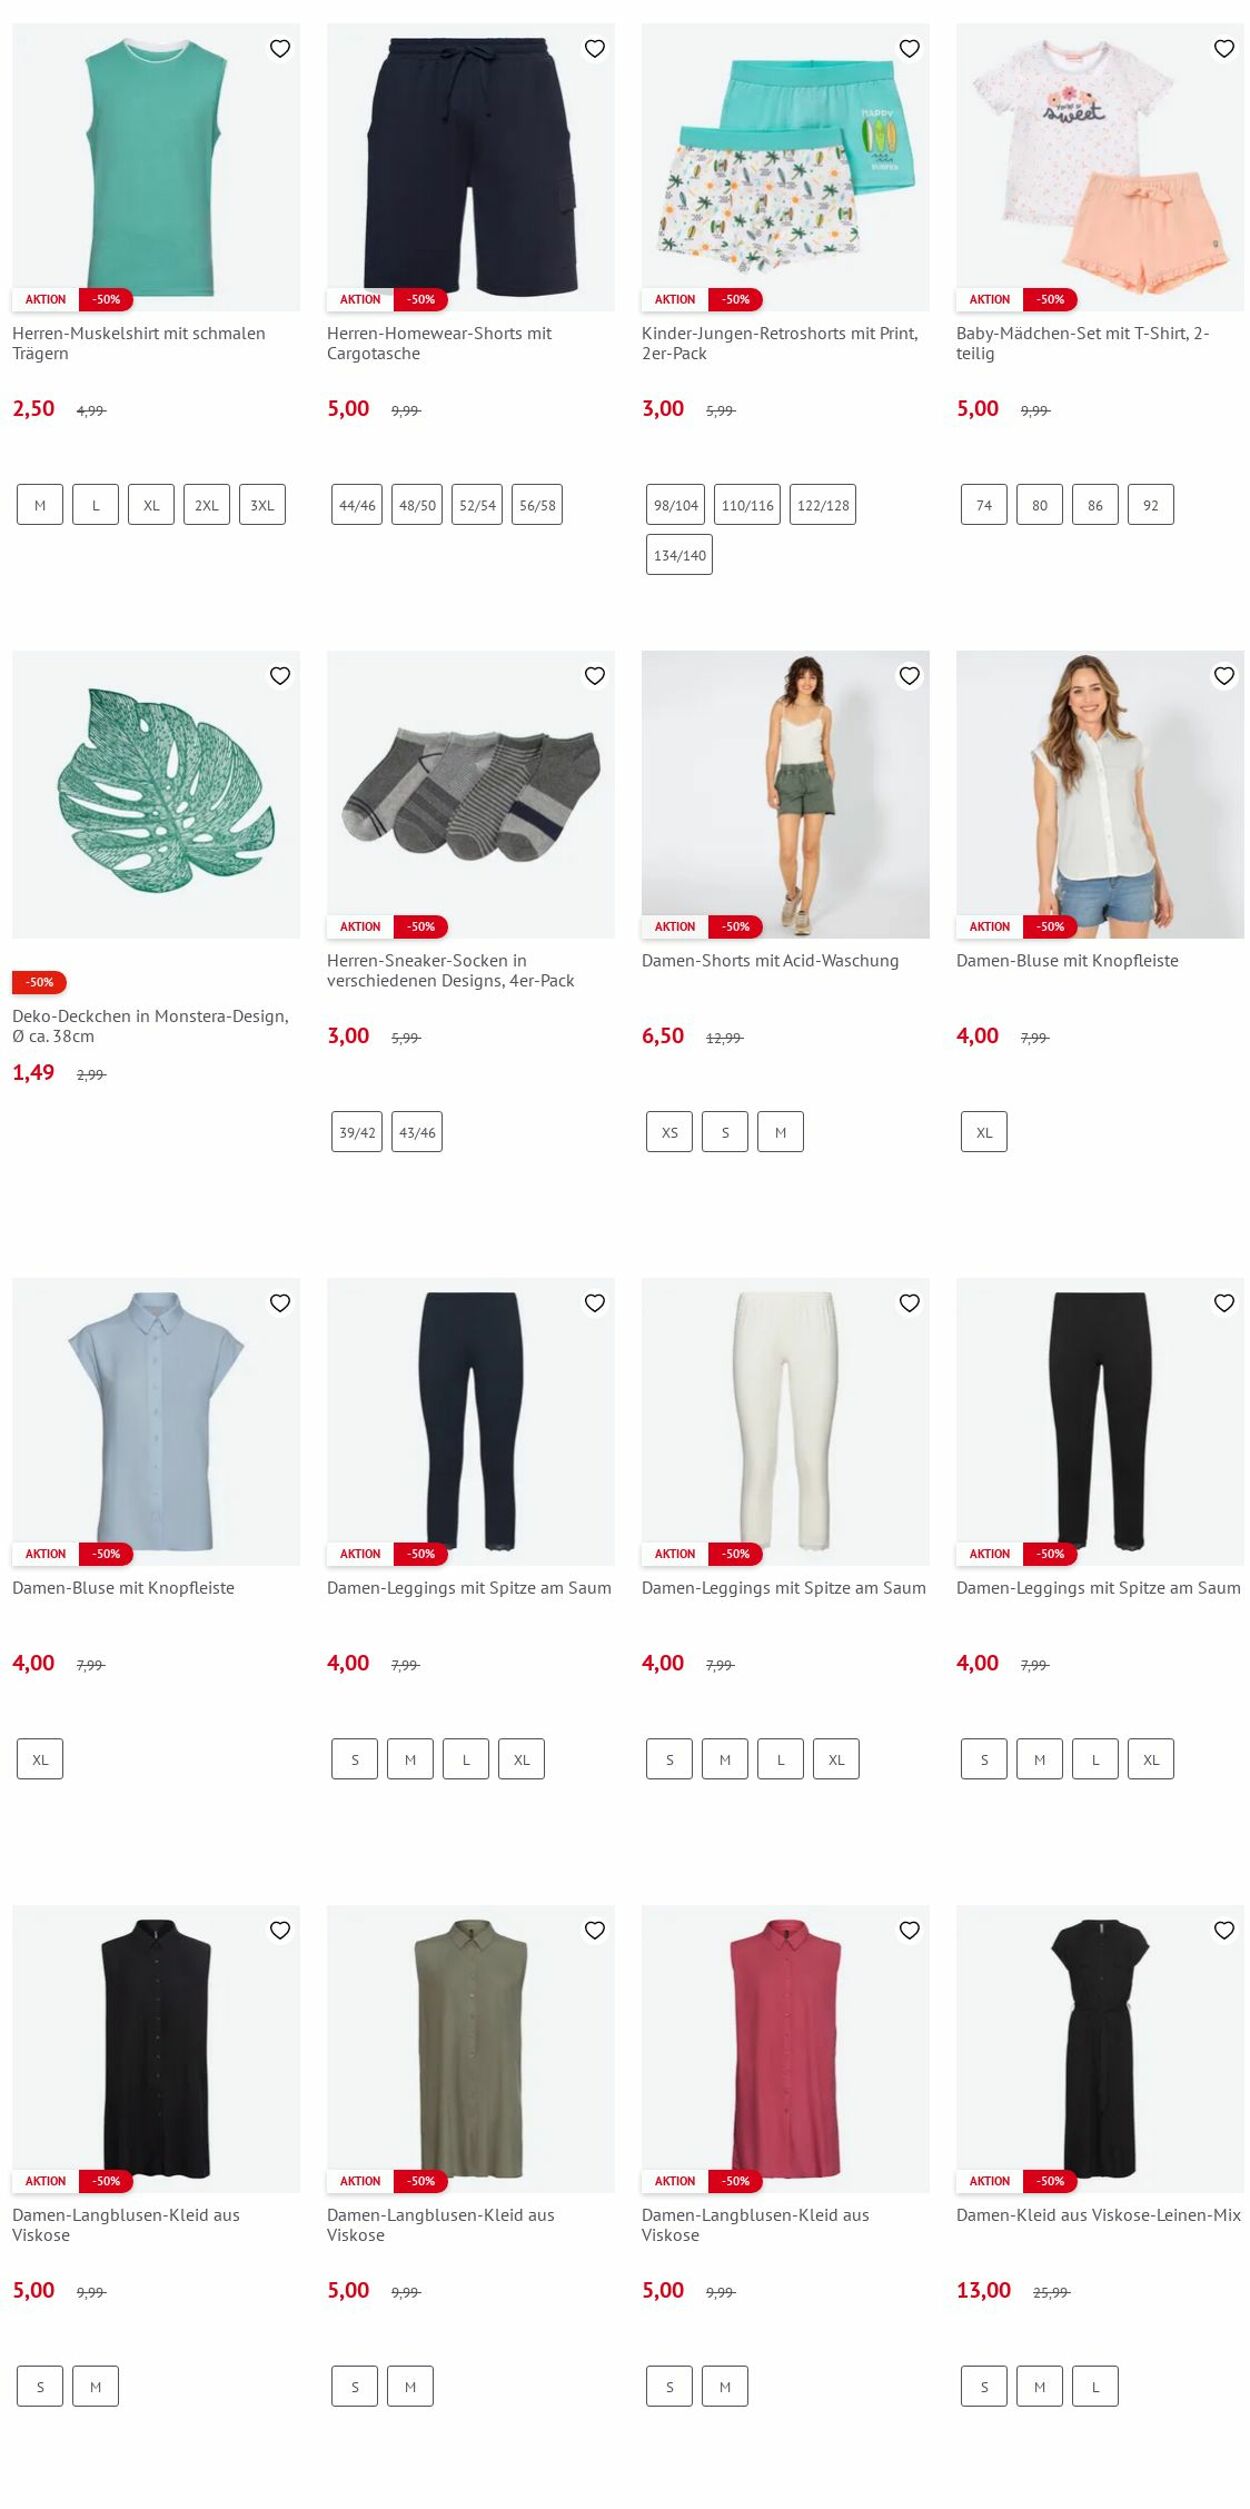Select size 43/46 for Sneaker-Socken
Screen dimensions: 1250x2509
[417, 1132]
